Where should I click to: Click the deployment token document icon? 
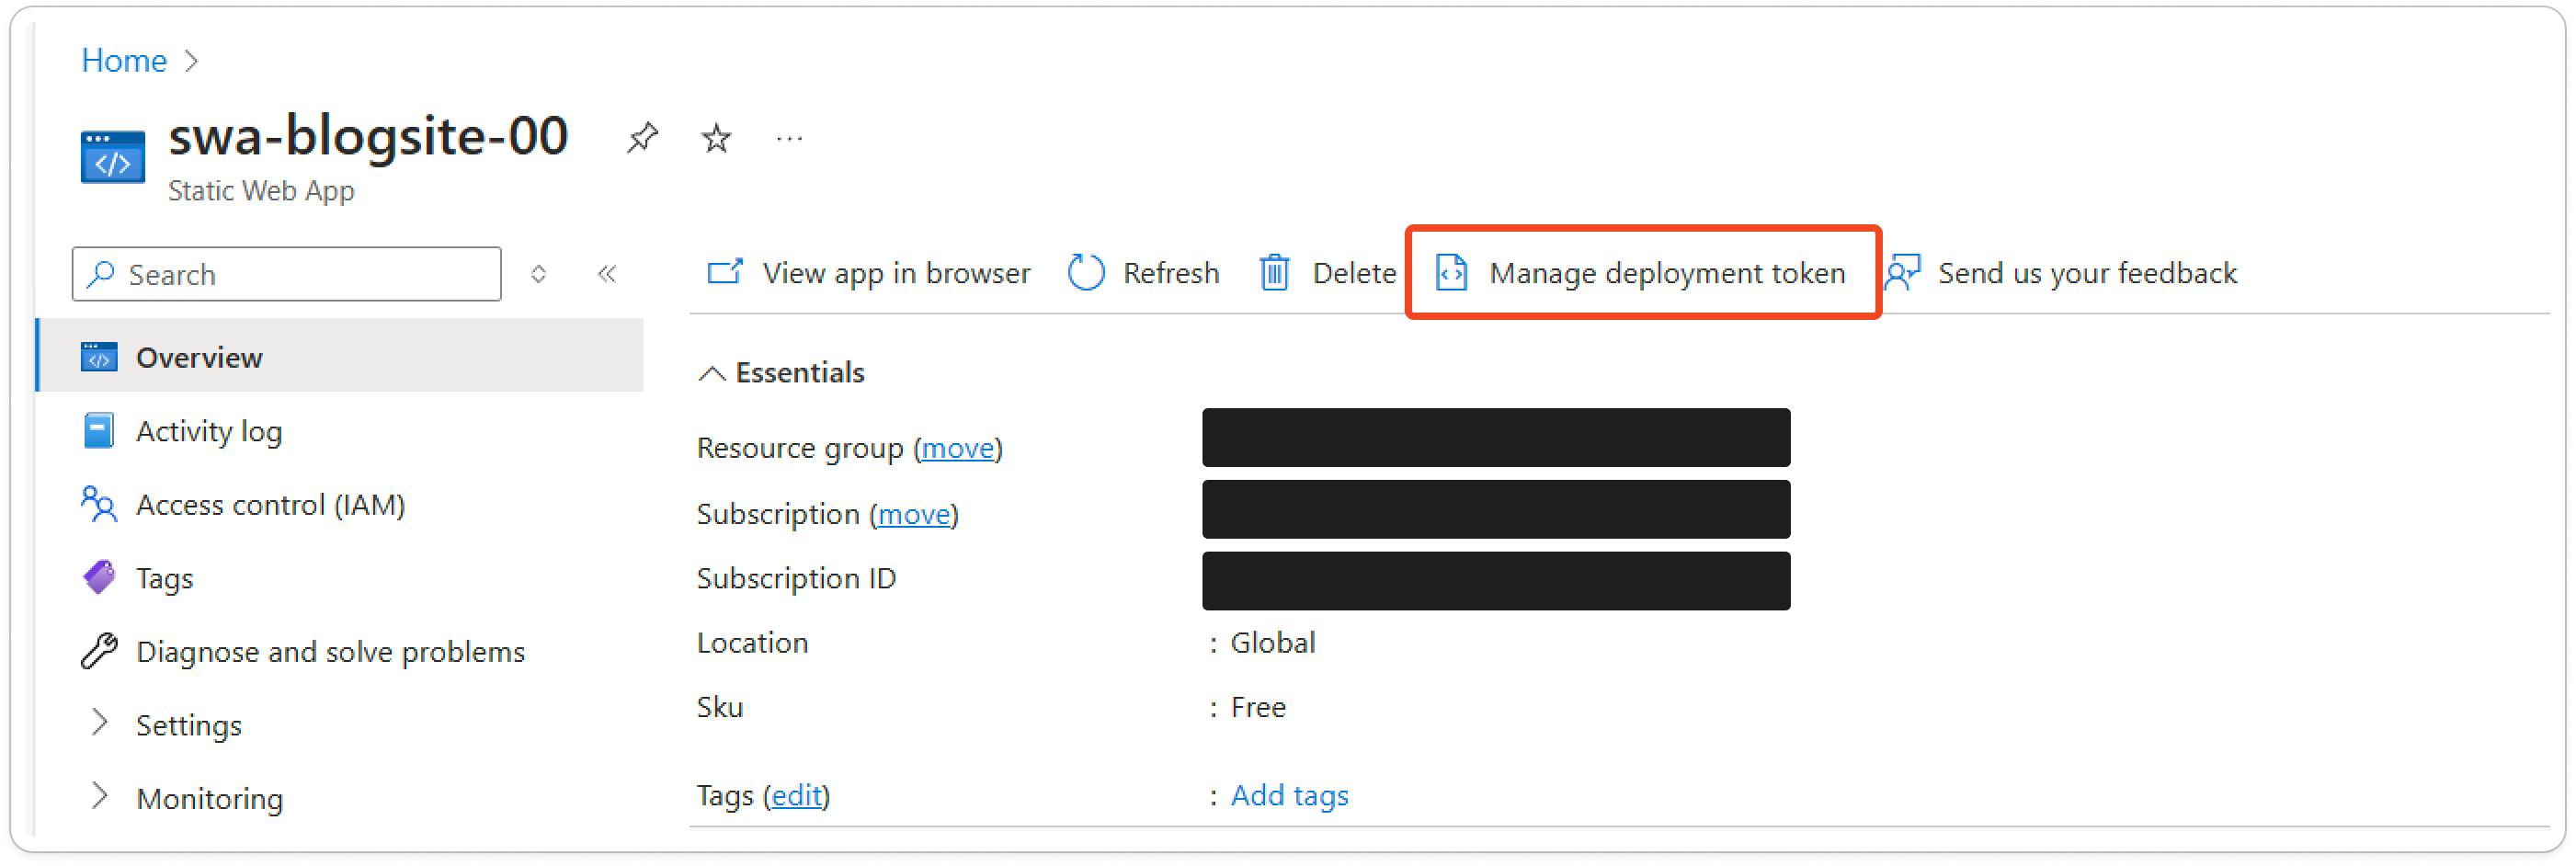click(x=1451, y=272)
